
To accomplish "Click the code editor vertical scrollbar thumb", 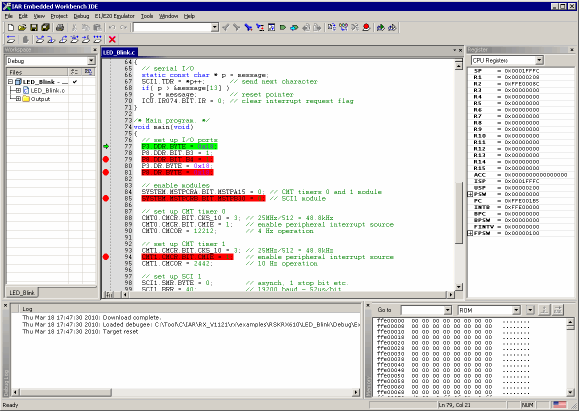I will pyautogui.click(x=459, y=212).
